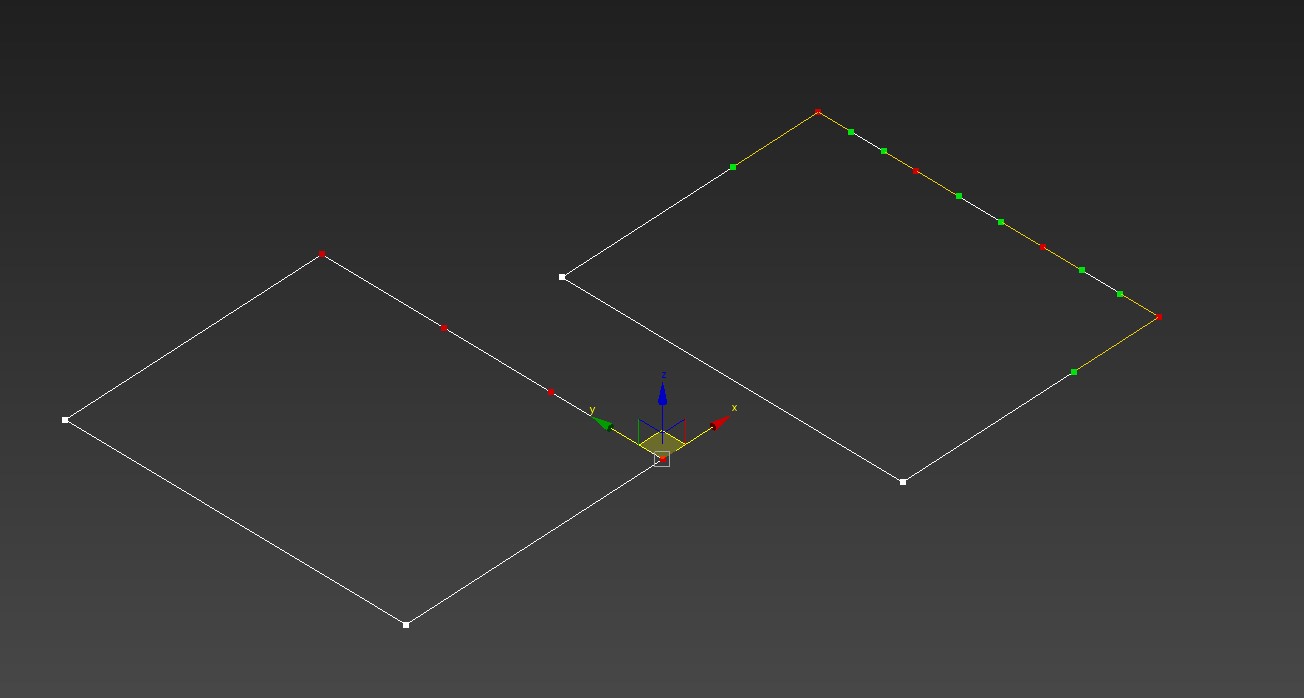Click the red X-axis arrow of the move gizmo
Viewport: 1304px width, 698px height.
click(721, 423)
